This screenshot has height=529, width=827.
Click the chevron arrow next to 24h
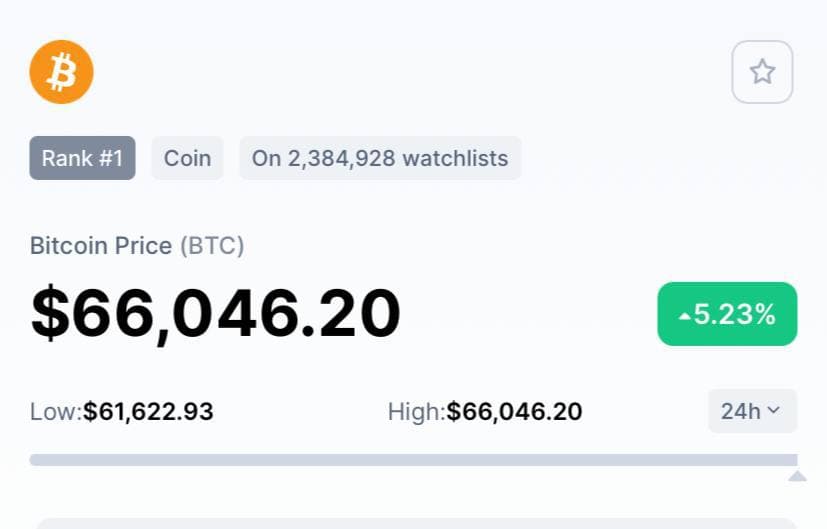coord(773,411)
